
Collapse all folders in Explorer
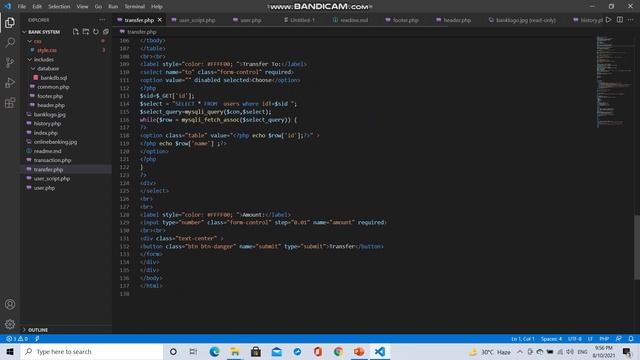click(x=106, y=31)
